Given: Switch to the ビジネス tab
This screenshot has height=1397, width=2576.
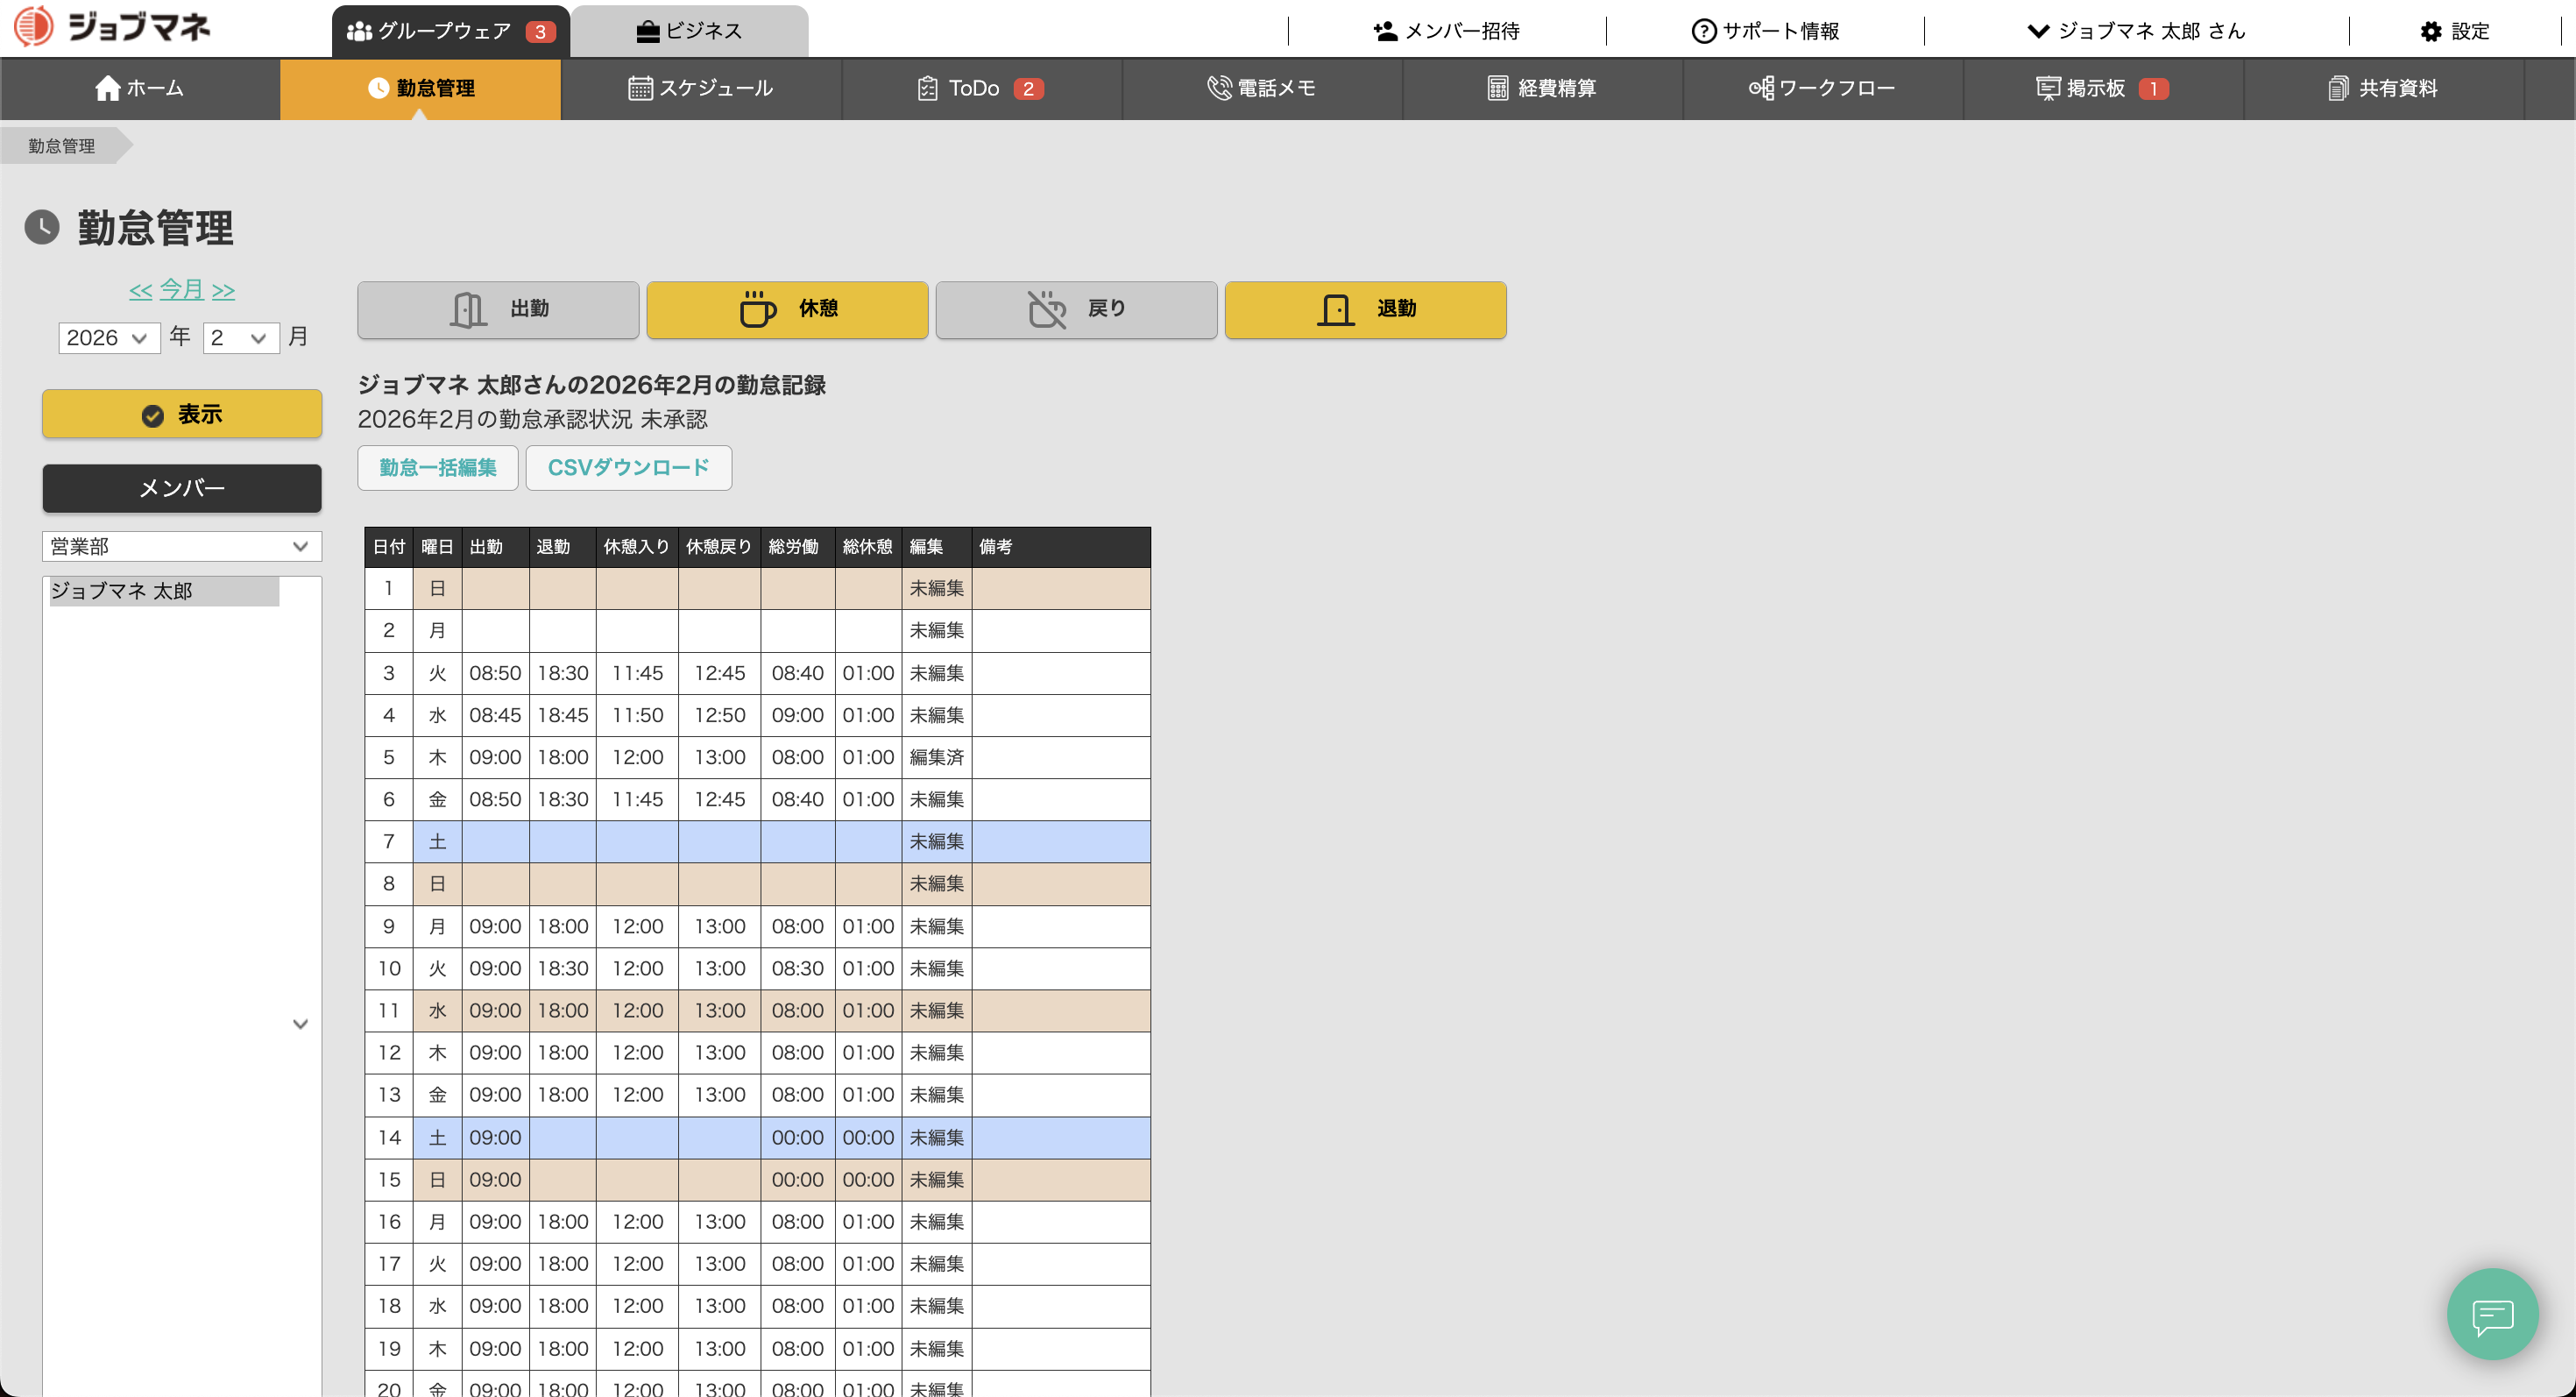Looking at the screenshot, I should 689,31.
